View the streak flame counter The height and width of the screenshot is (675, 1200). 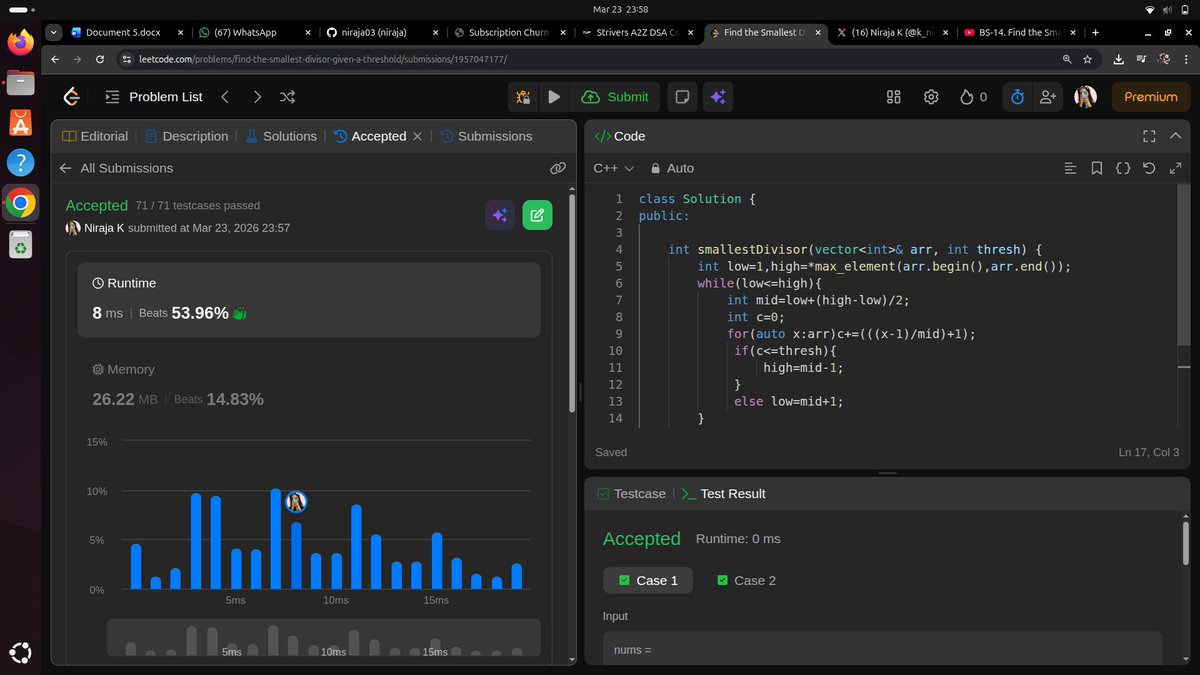click(x=973, y=97)
